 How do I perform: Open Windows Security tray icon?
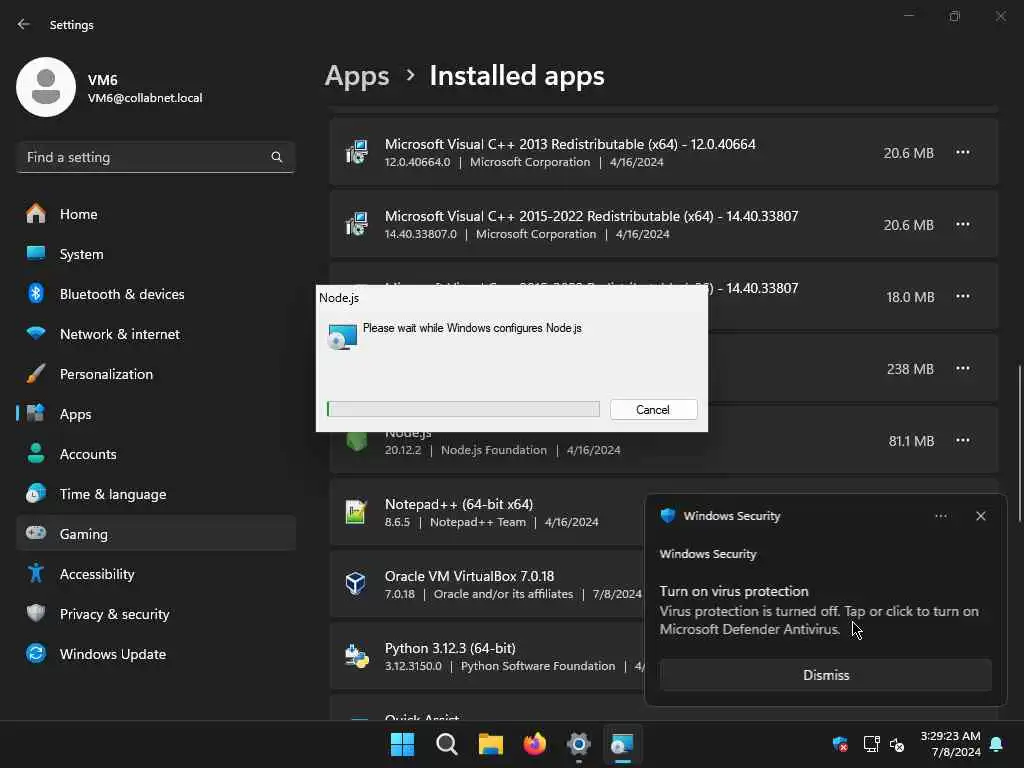[x=840, y=744]
